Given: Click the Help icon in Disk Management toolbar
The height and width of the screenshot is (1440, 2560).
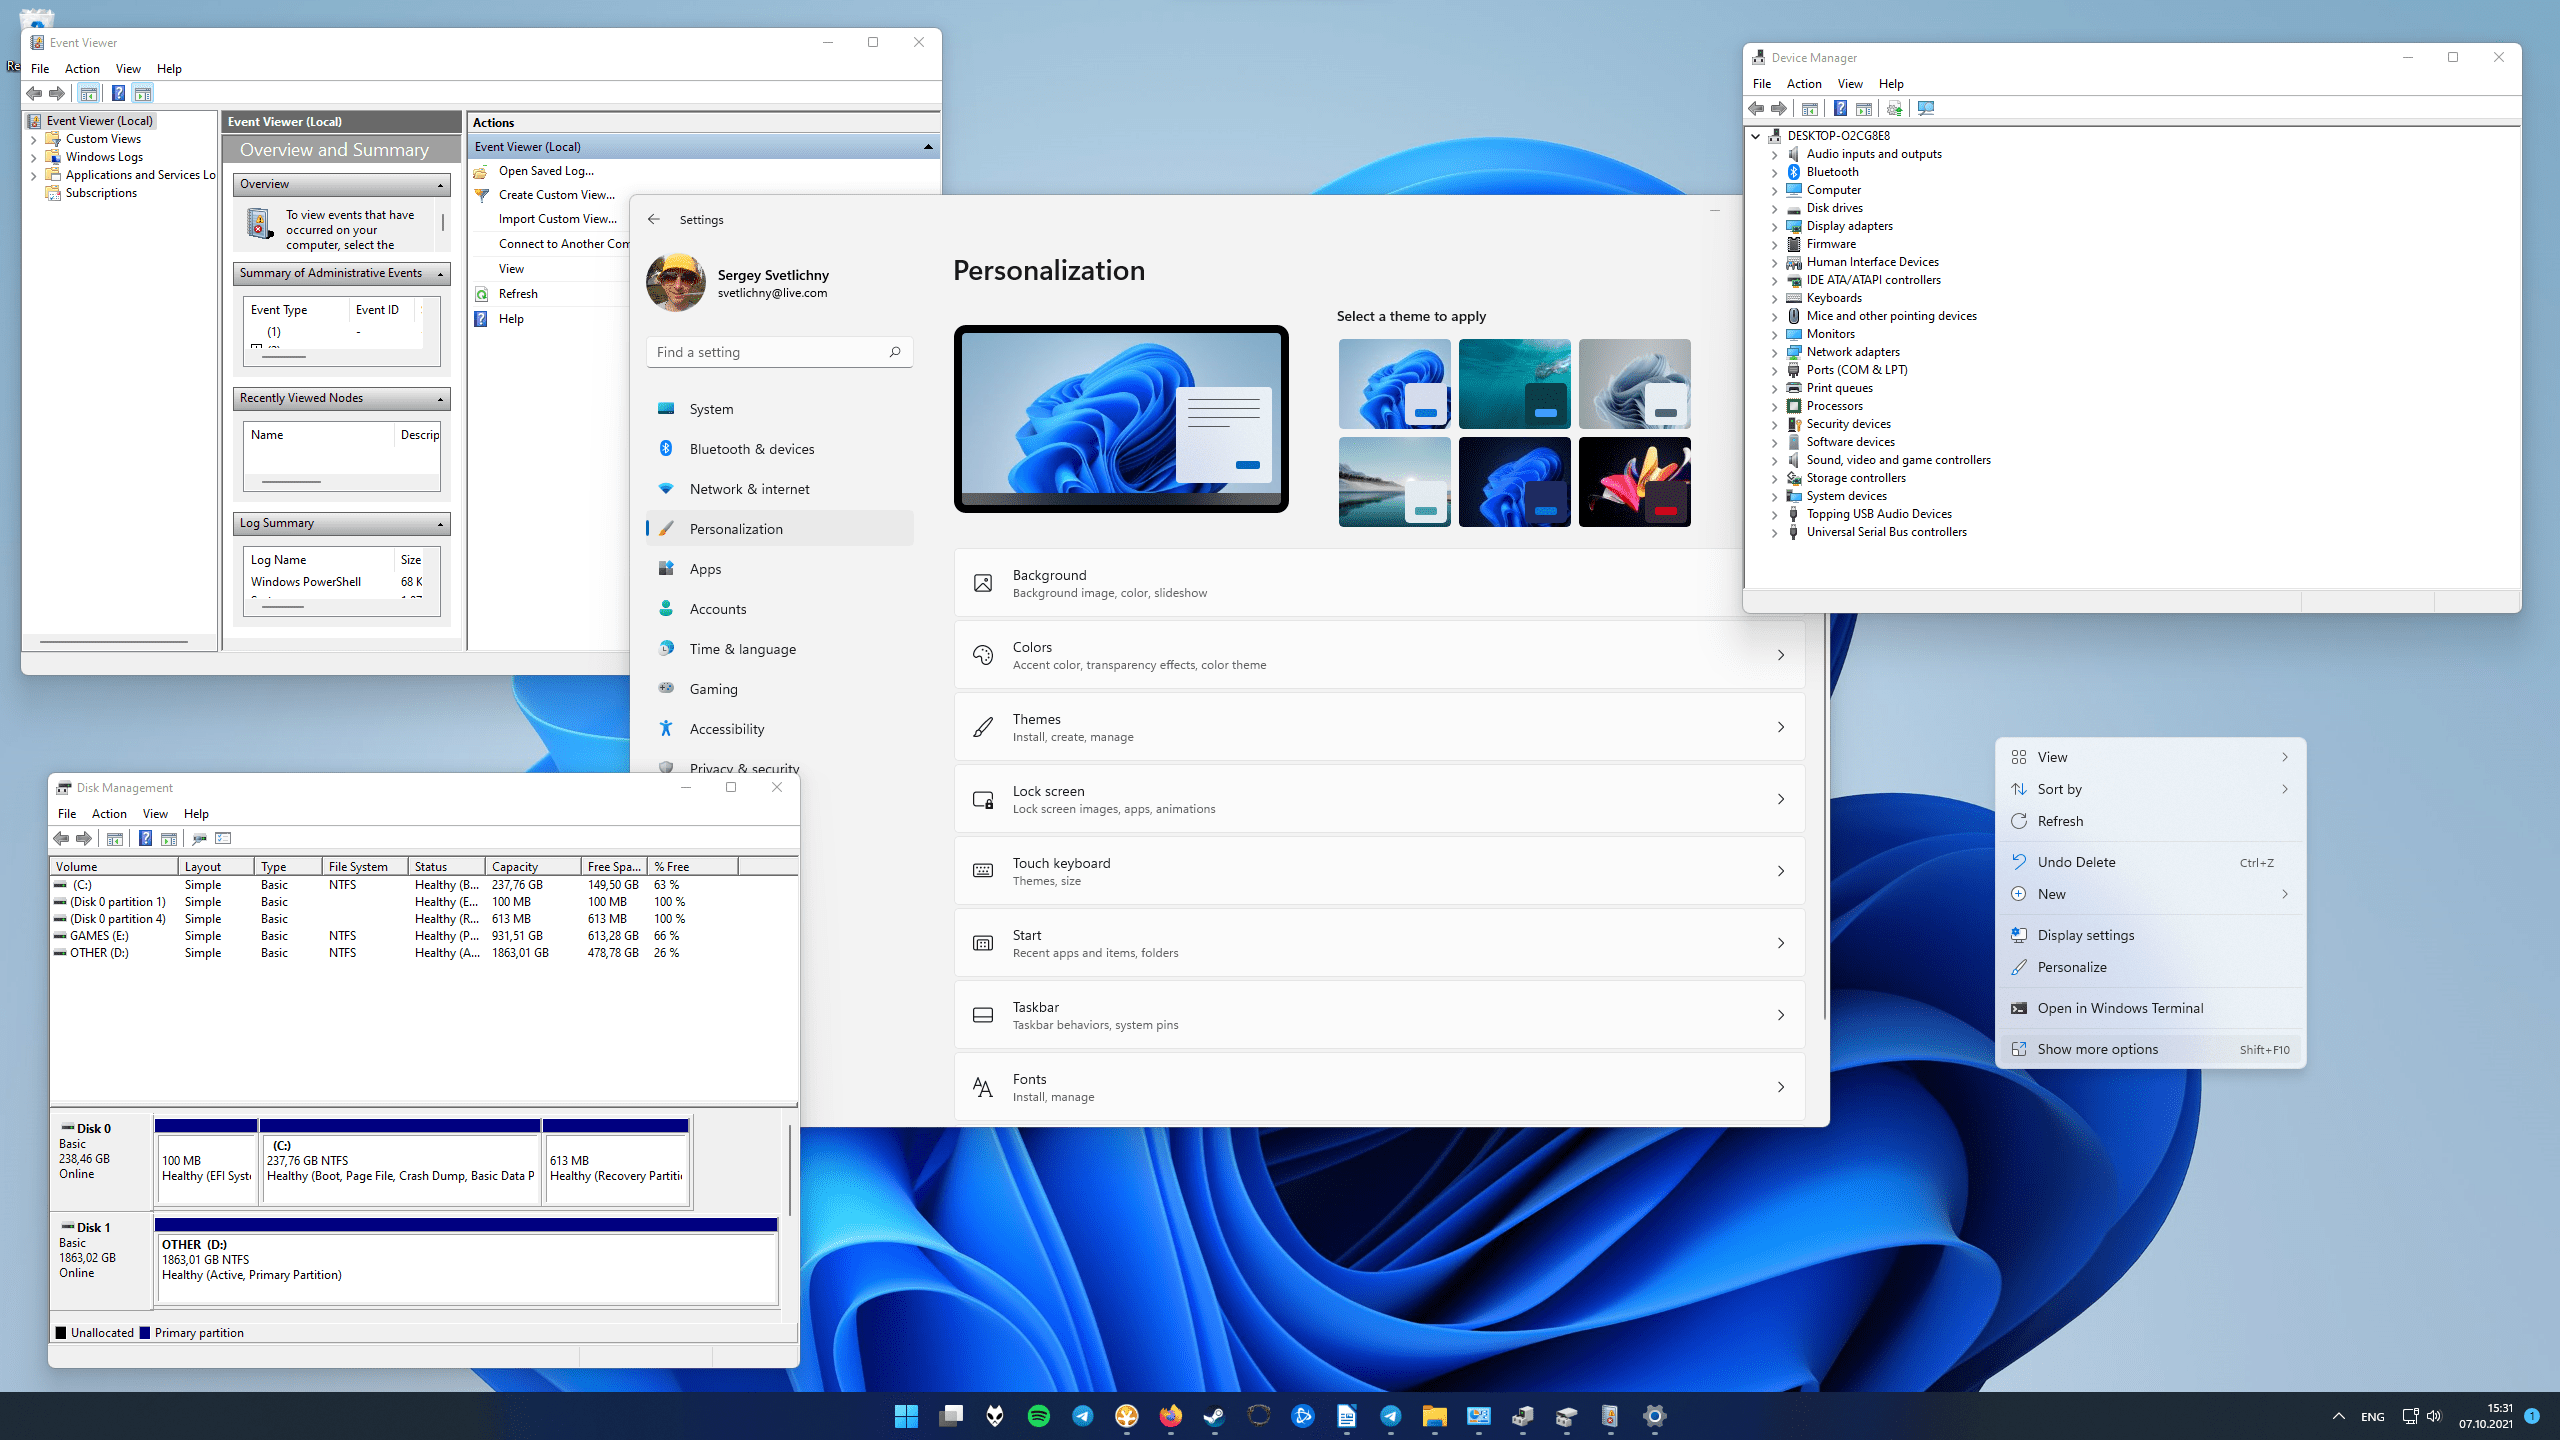Looking at the screenshot, I should point(146,838).
